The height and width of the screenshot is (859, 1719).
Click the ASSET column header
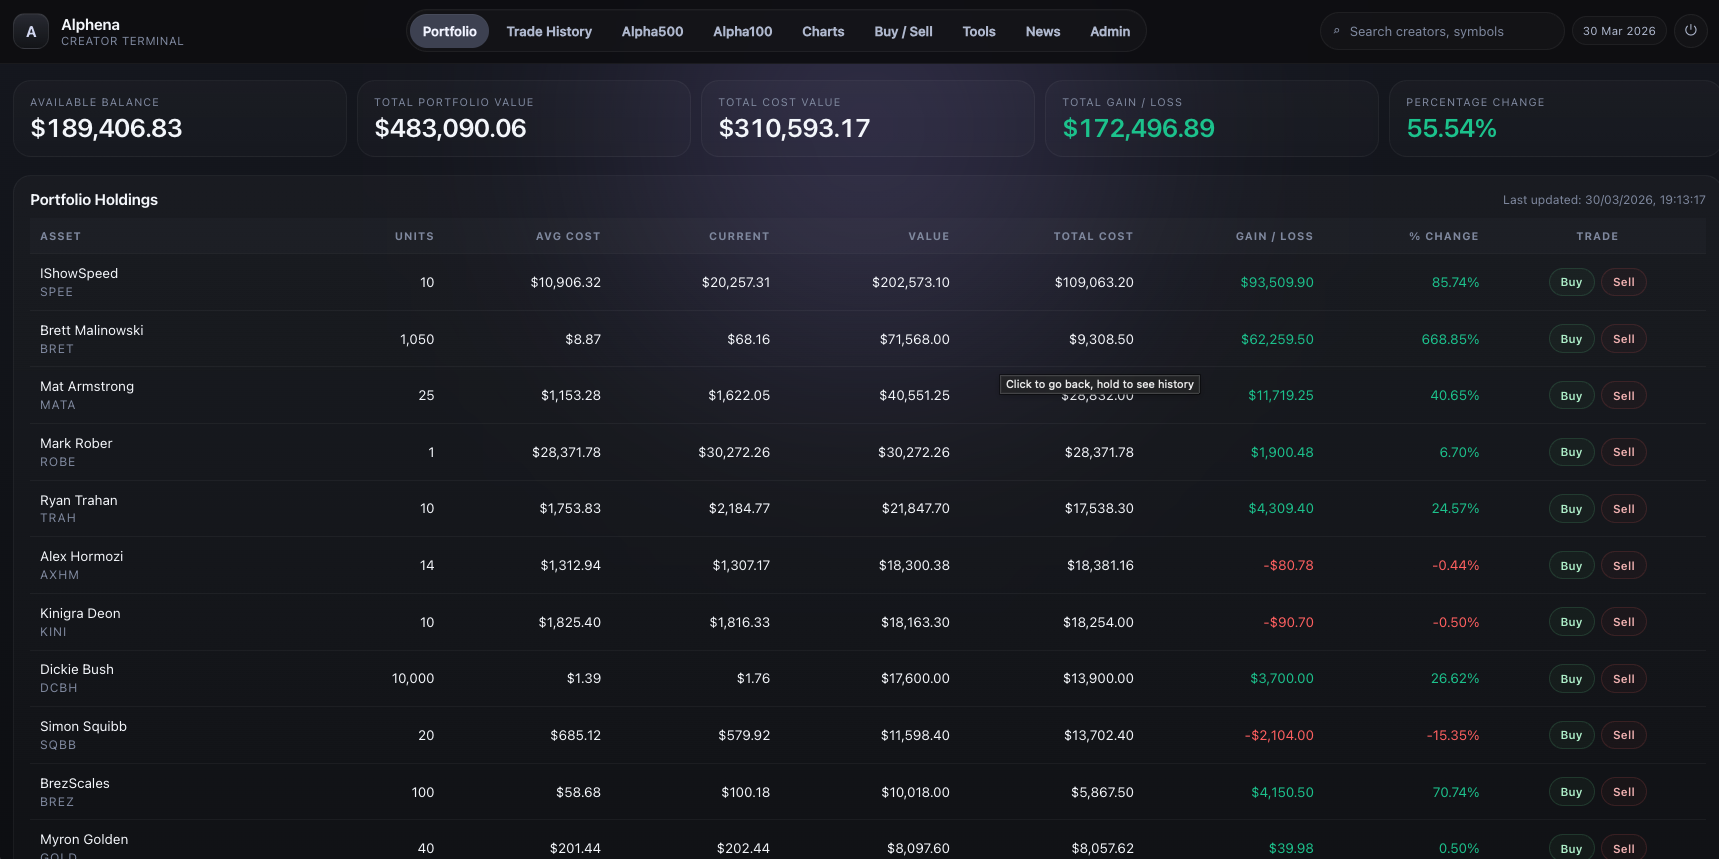click(60, 237)
